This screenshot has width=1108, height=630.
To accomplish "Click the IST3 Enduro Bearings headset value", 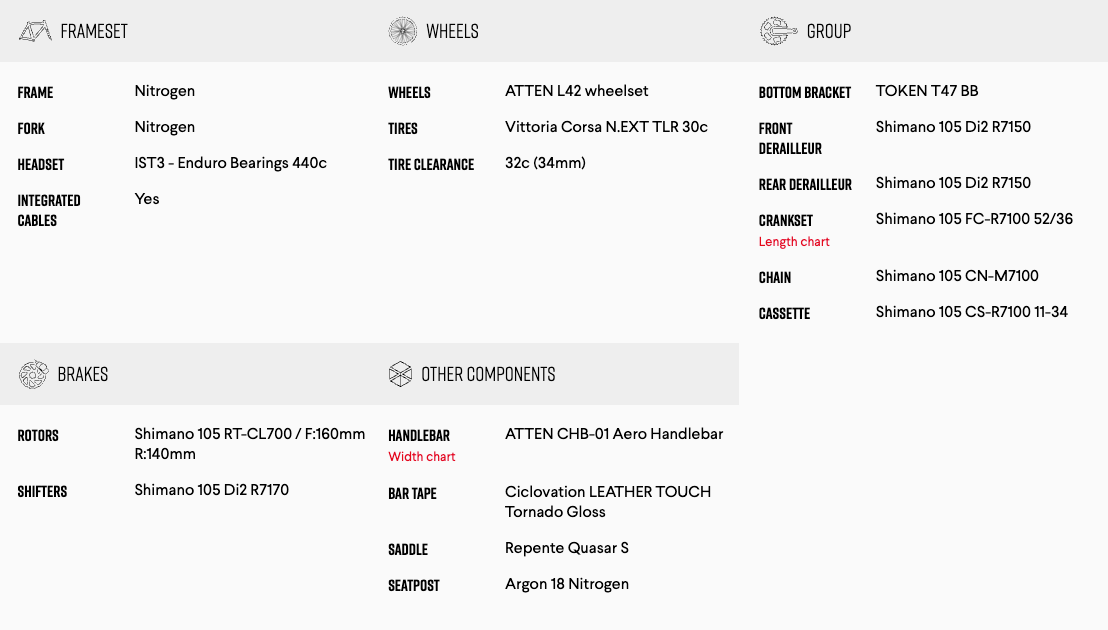I will click(x=231, y=163).
